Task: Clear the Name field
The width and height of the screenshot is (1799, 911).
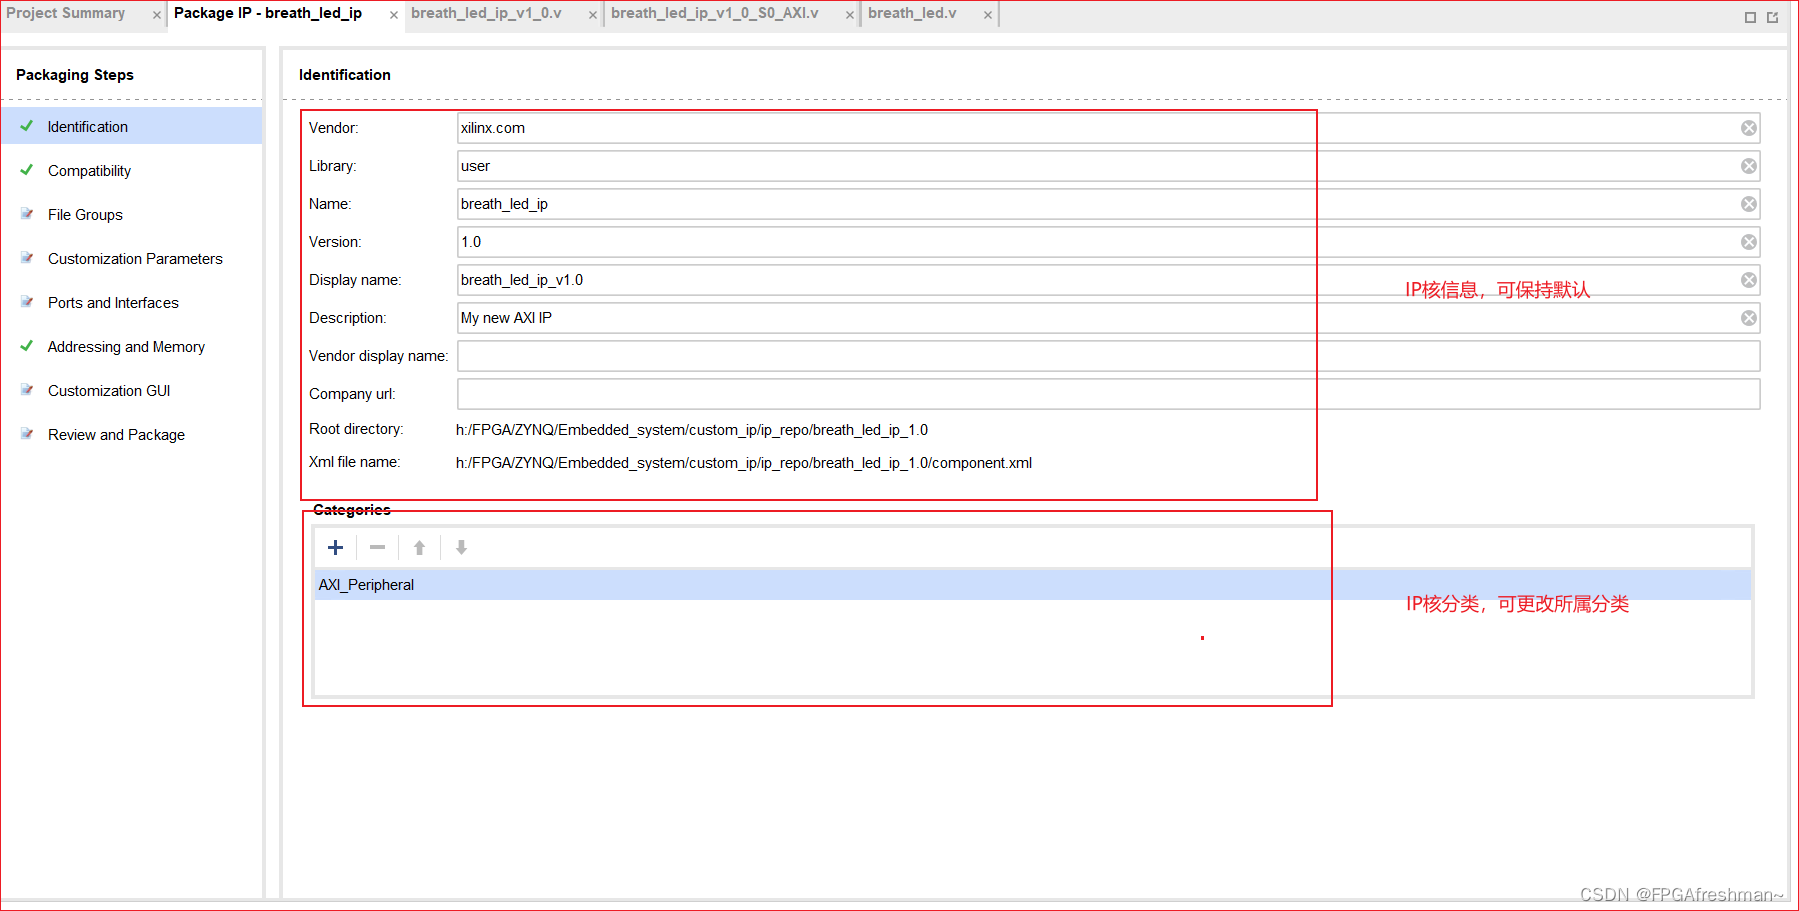Action: [x=1748, y=203]
